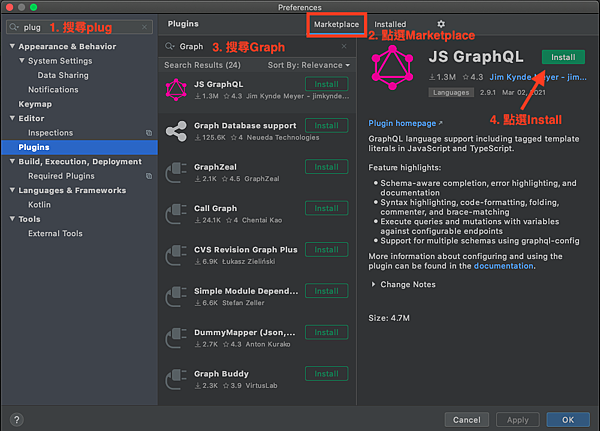This screenshot has height=431, width=600.
Task: Click the Languages category tag
Action: point(451,92)
